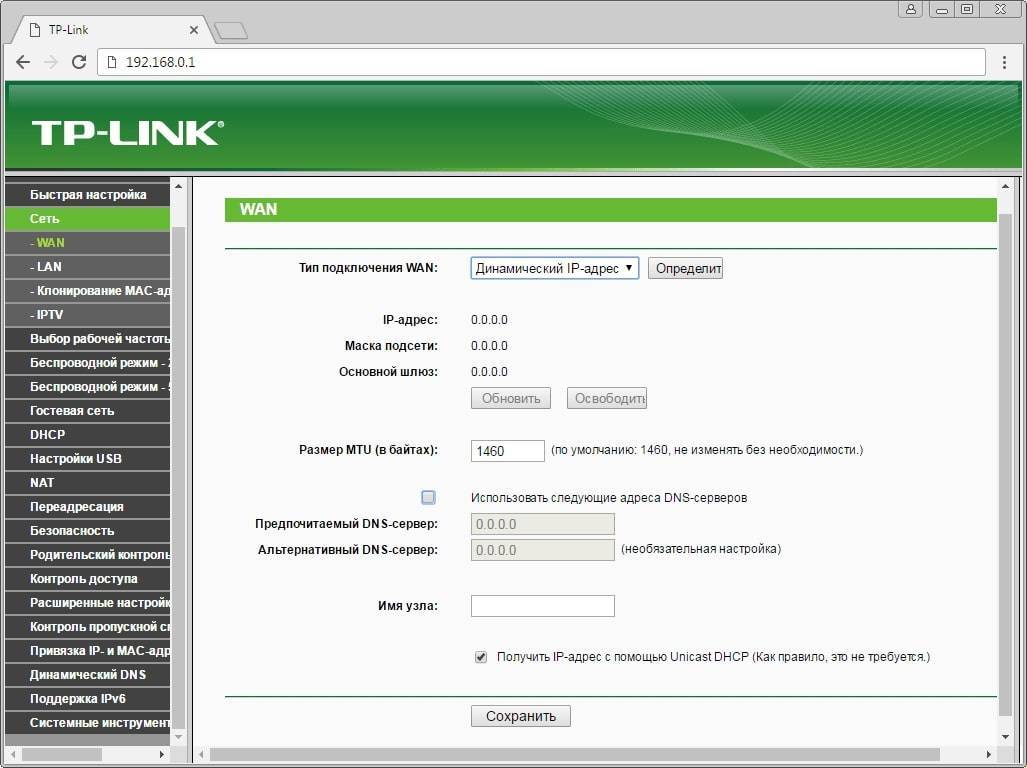Click the MTU size input field

[507, 451]
